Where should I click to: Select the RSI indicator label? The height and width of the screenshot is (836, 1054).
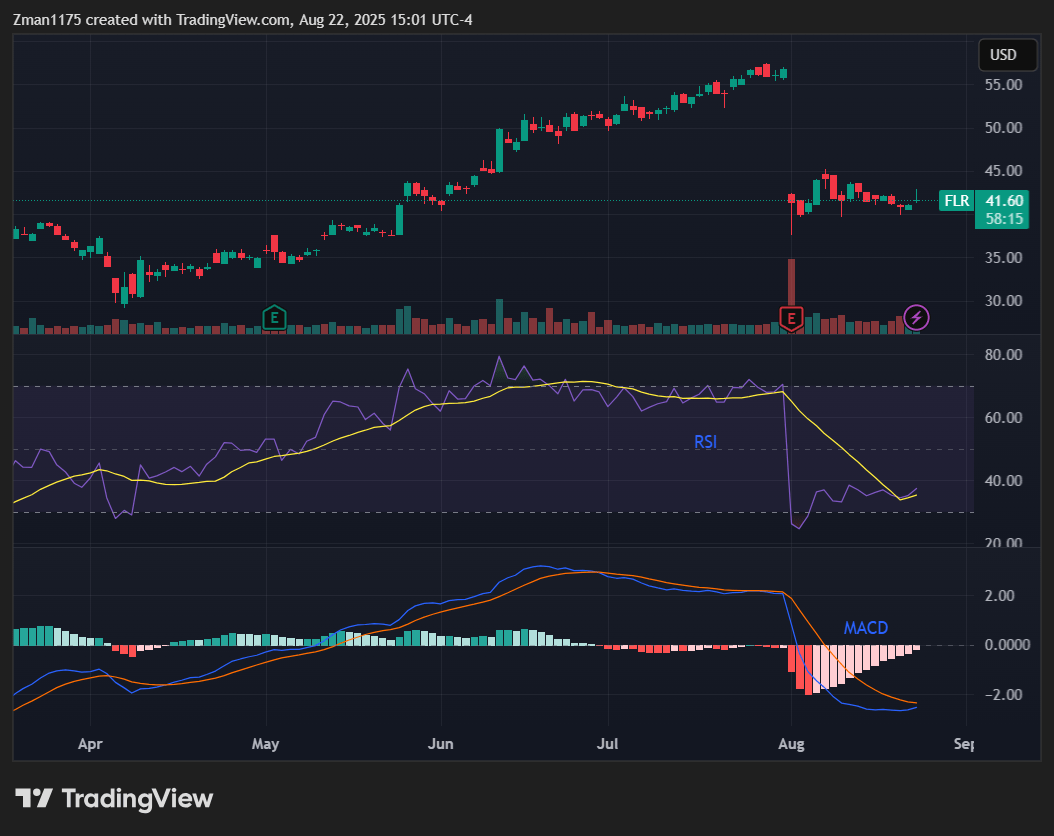tap(705, 441)
